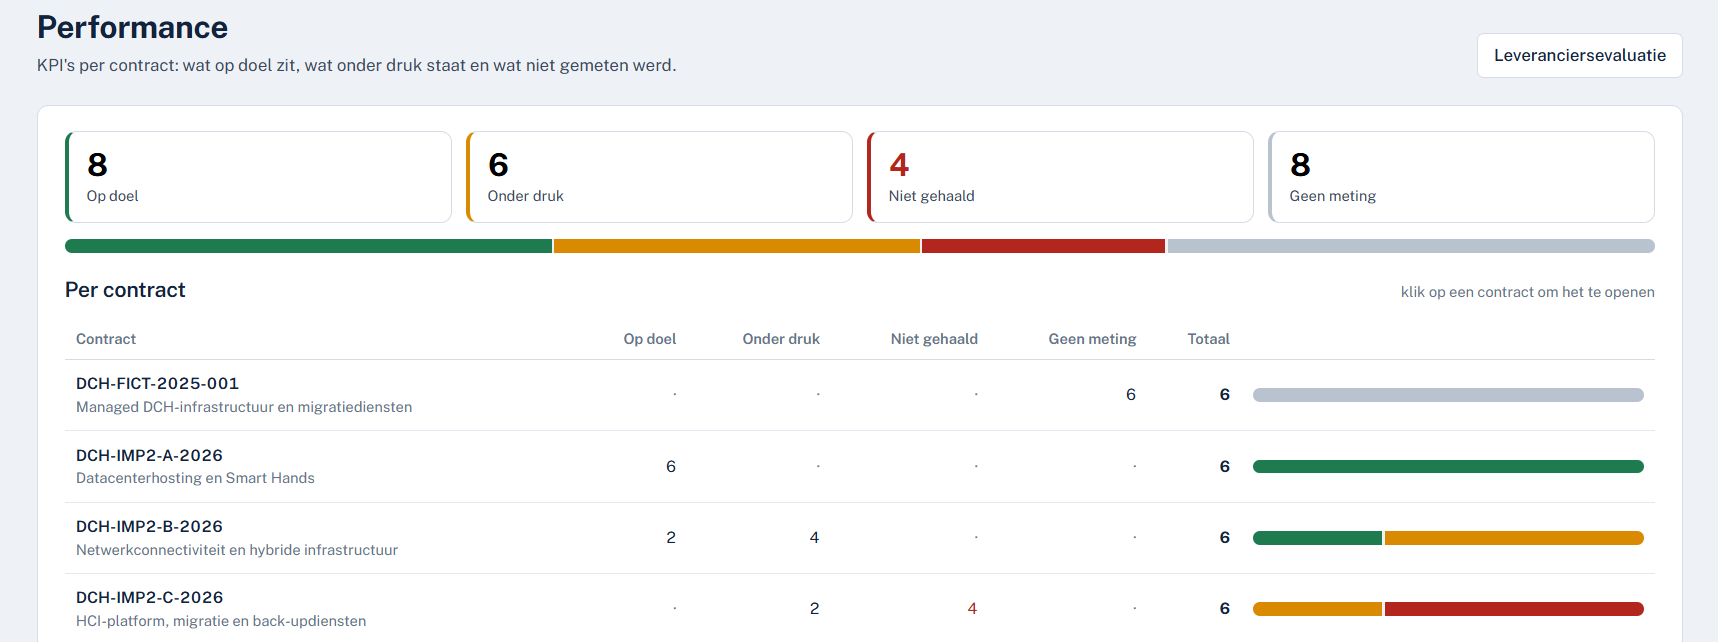Click Totaal value 6 for DCH-IMP2-C-2026
1718x642 pixels.
(1224, 609)
